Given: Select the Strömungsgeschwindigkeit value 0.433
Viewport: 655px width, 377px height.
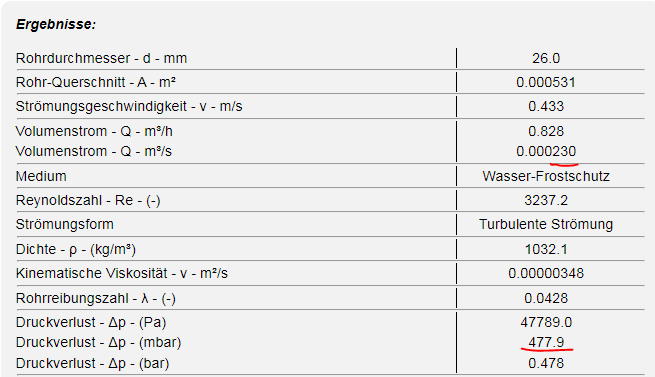Looking at the screenshot, I should (x=546, y=107).
